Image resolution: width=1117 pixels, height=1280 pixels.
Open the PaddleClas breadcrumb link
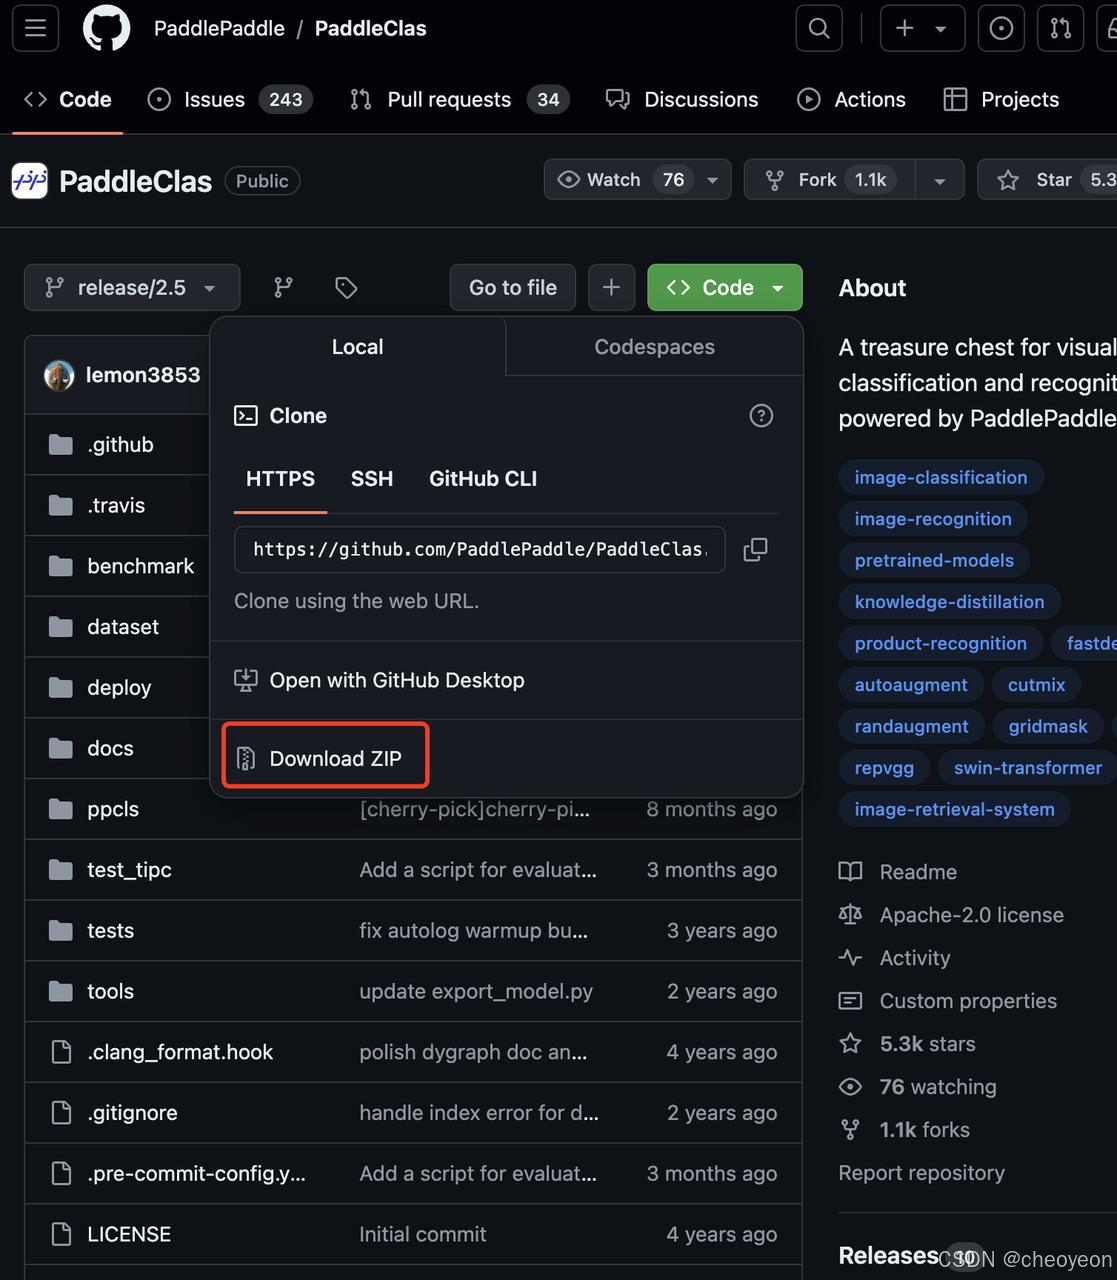point(371,29)
